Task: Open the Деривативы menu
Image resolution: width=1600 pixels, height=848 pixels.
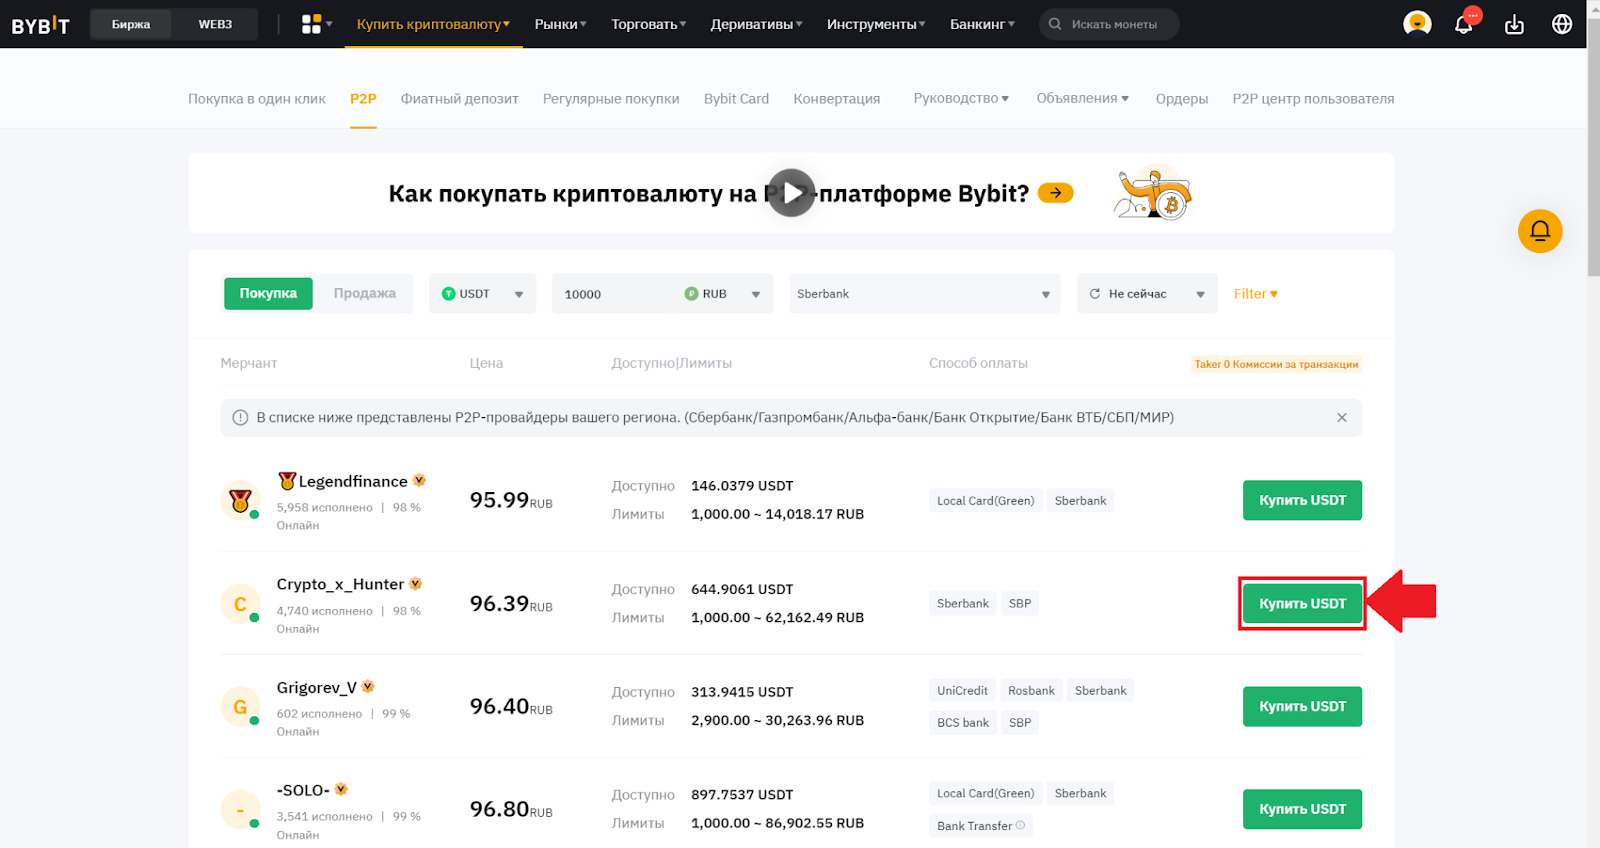Action: click(x=756, y=24)
